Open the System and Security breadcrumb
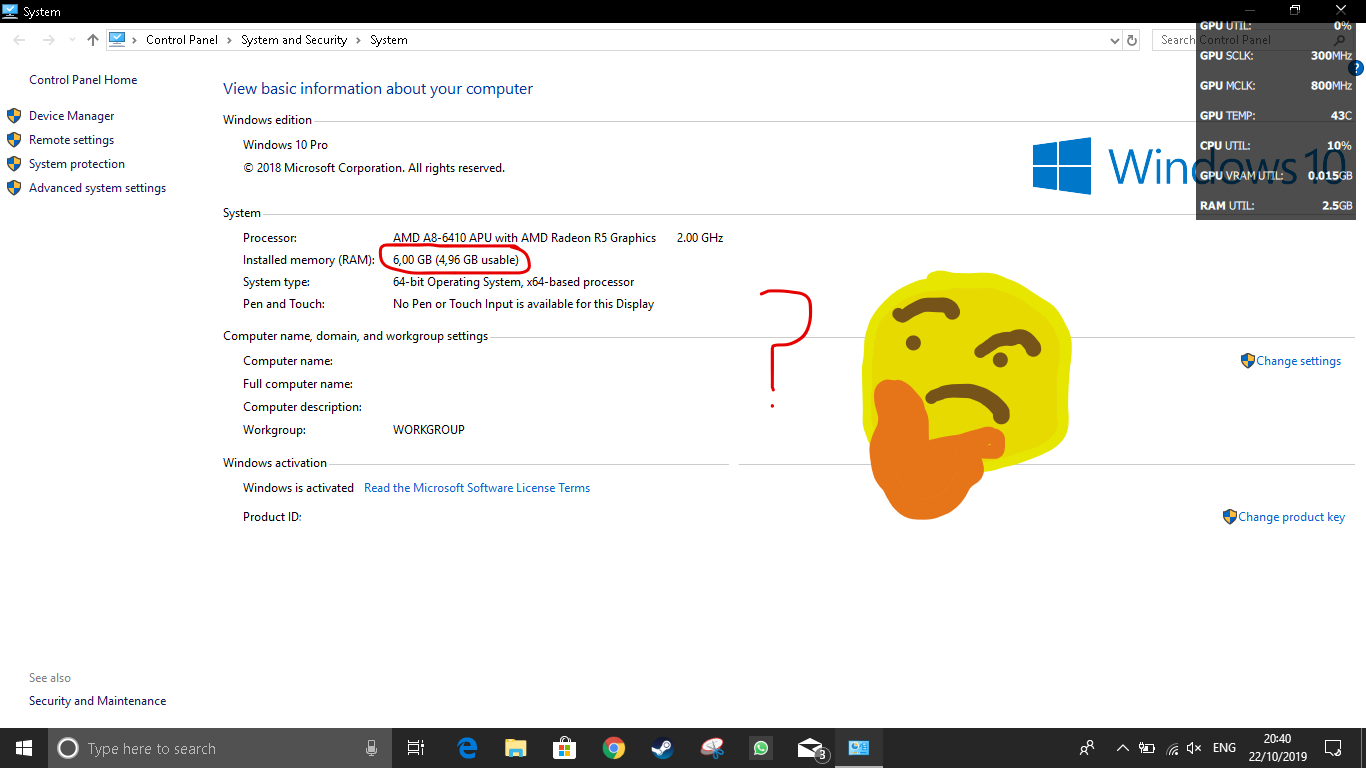 tap(294, 40)
